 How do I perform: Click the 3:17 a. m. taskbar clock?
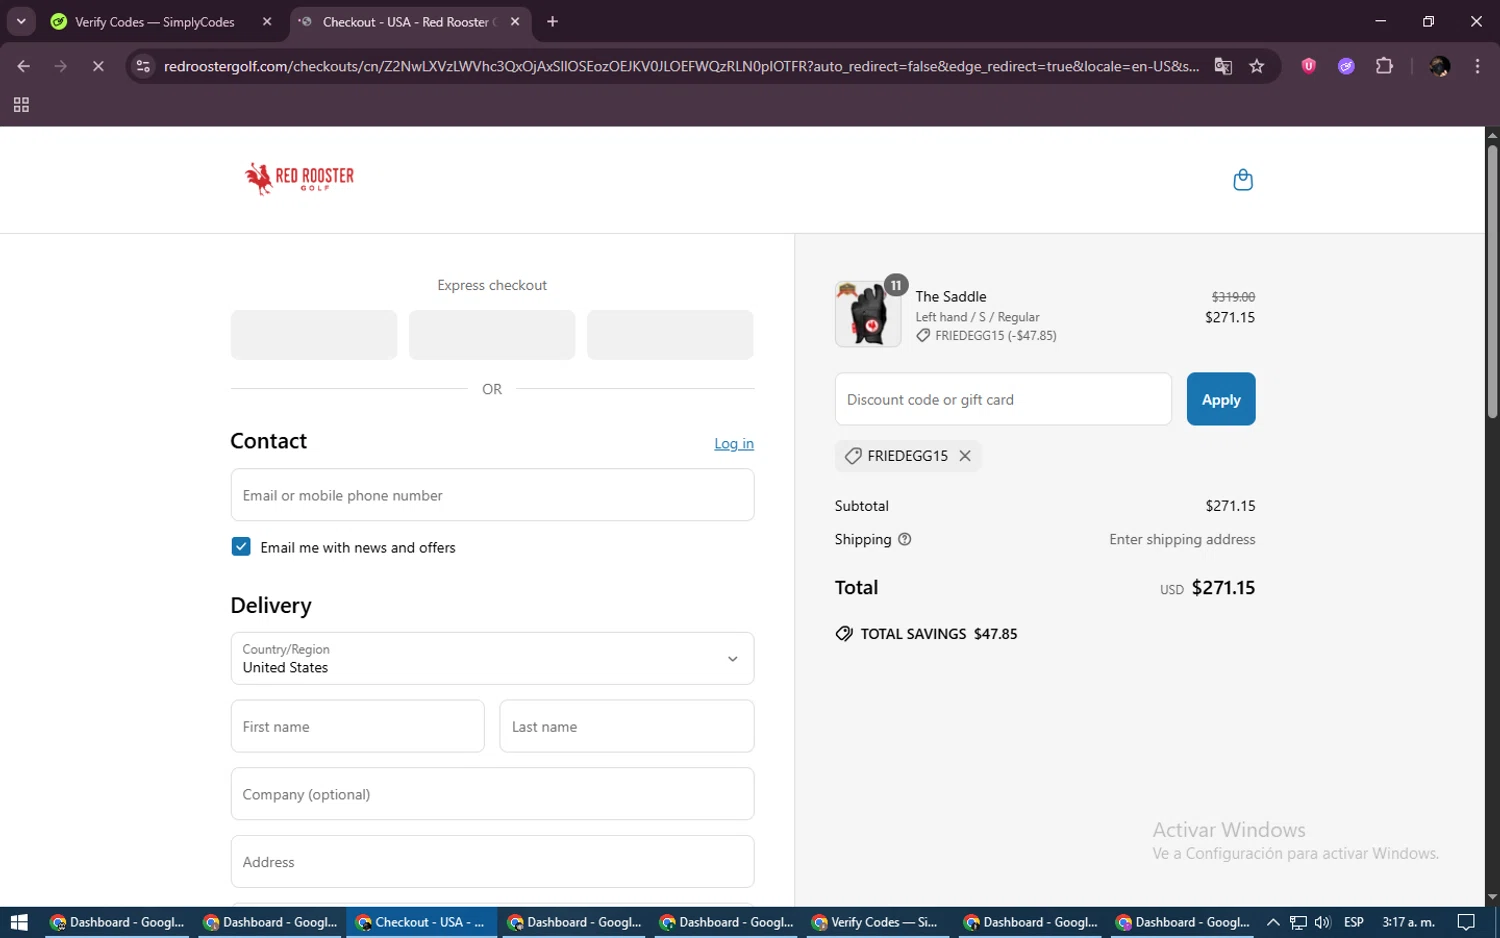pyautogui.click(x=1408, y=922)
